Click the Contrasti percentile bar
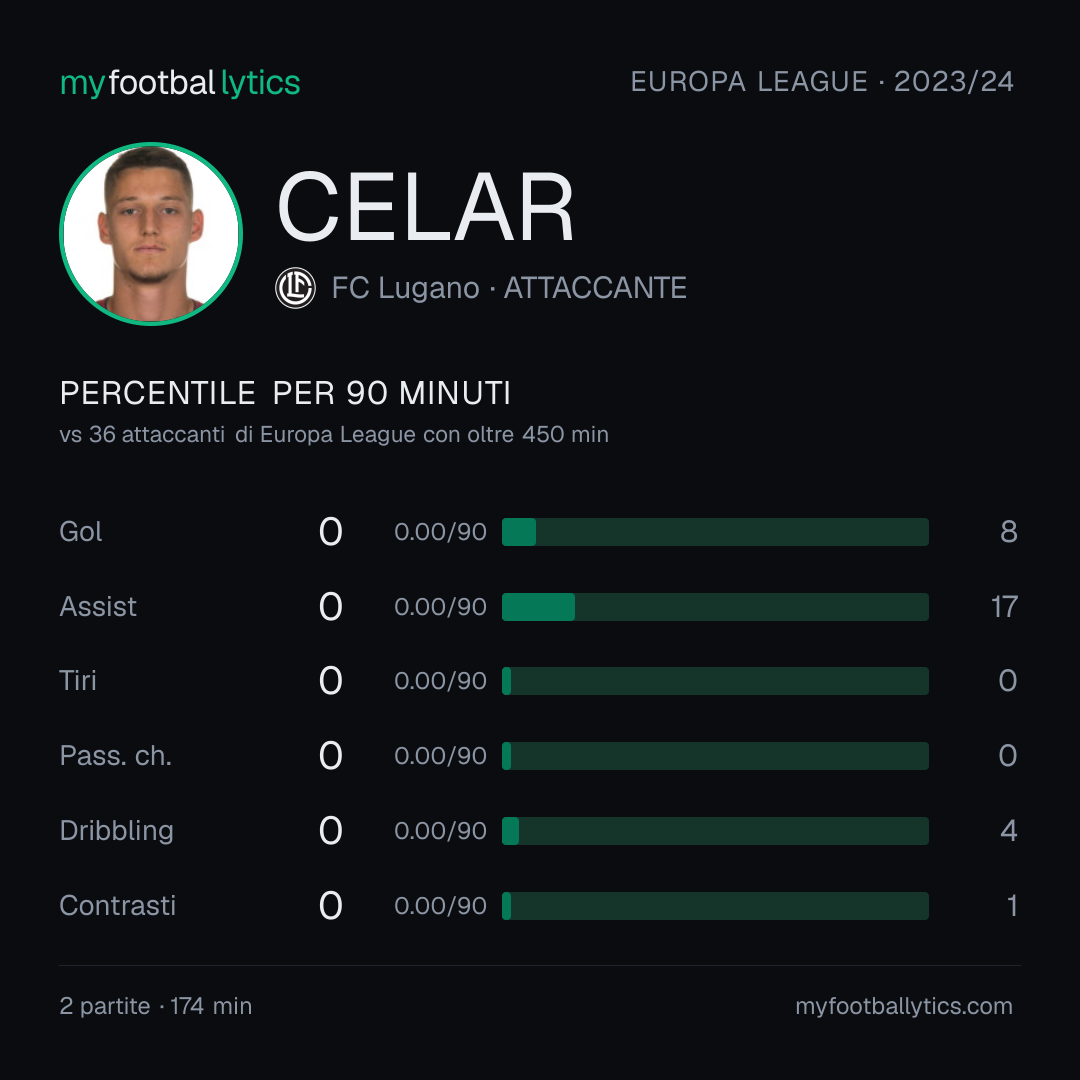 tap(715, 906)
